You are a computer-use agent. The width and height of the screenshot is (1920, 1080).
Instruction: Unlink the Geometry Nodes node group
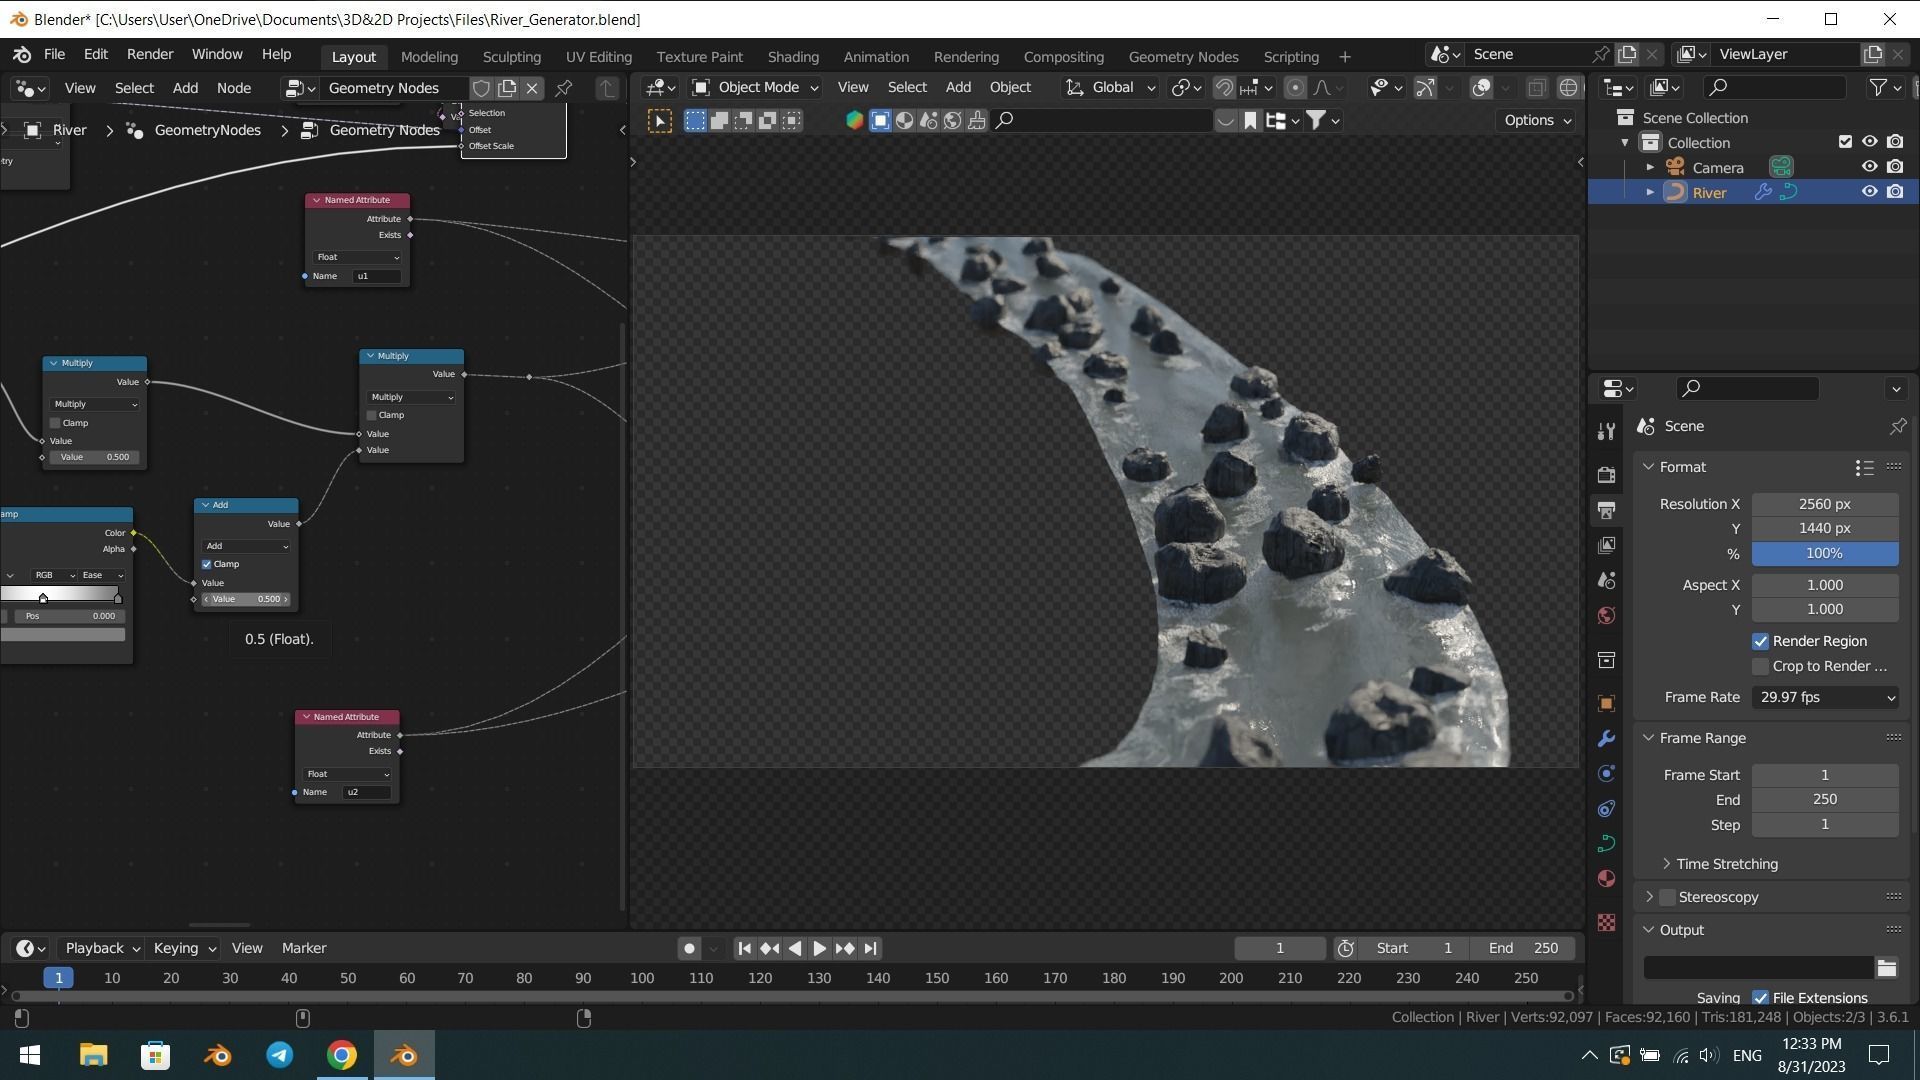coord(532,88)
